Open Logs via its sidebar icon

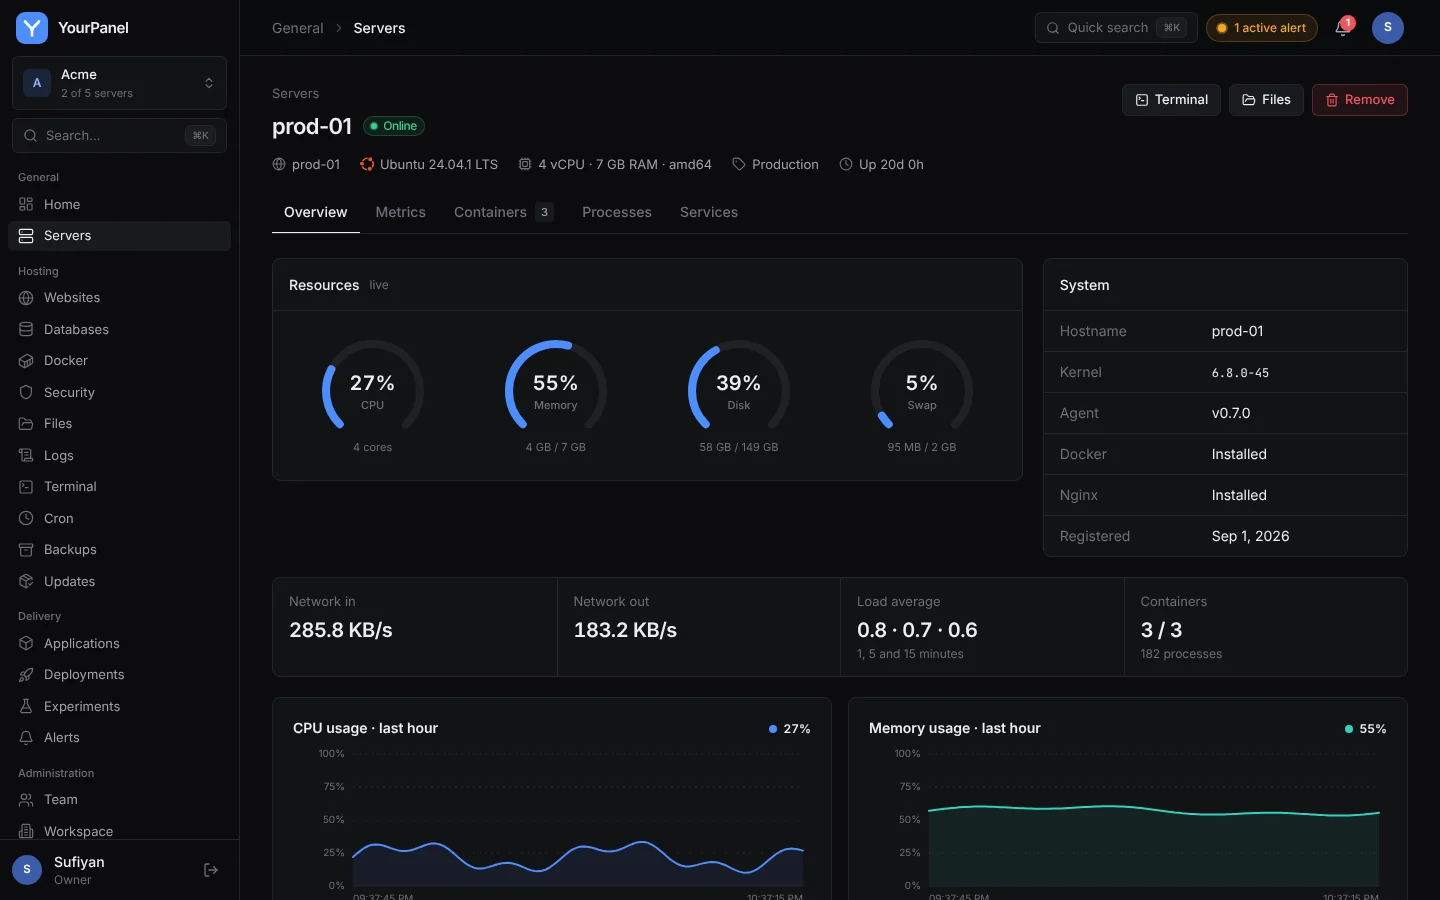click(x=26, y=455)
